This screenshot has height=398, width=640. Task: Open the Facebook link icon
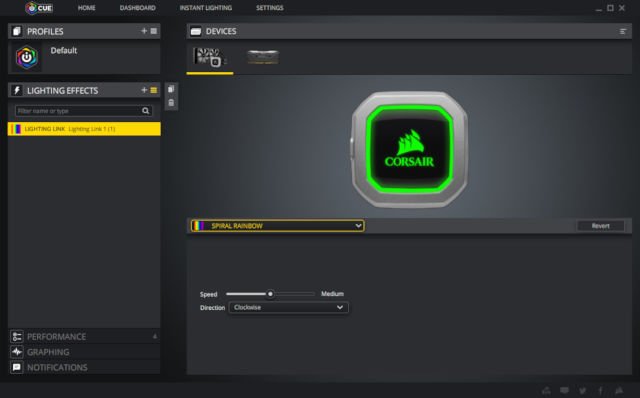click(x=600, y=391)
